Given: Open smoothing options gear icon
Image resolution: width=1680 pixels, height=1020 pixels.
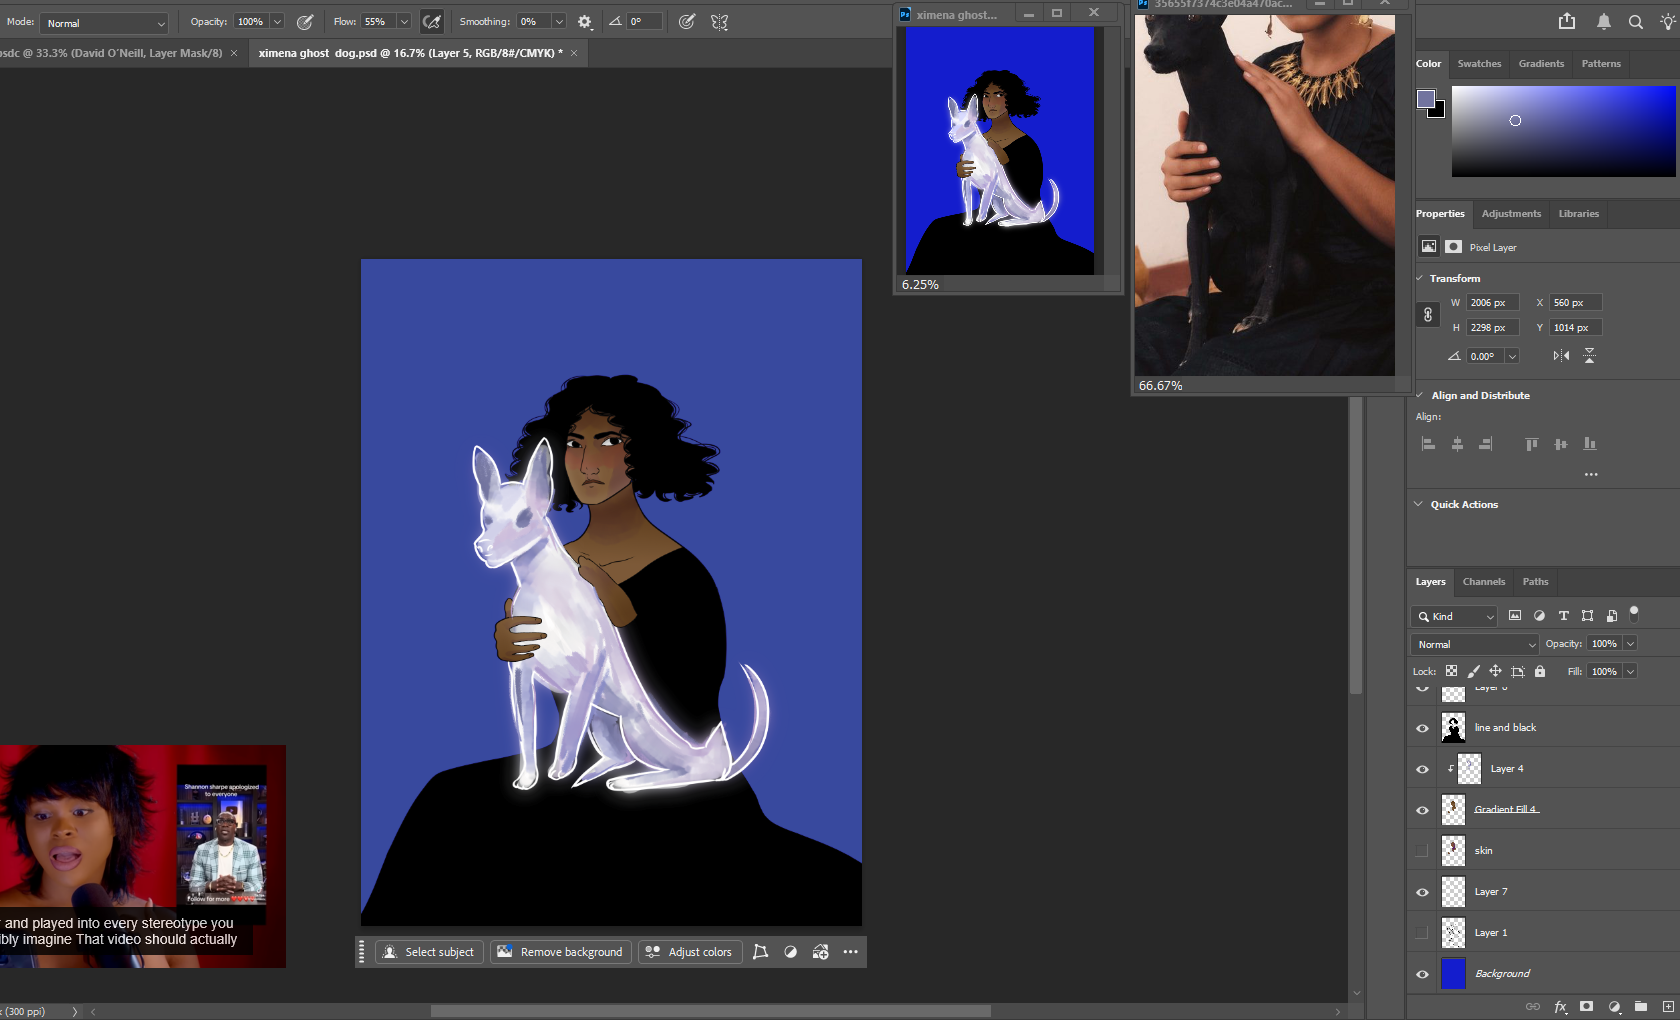Looking at the screenshot, I should coord(585,22).
